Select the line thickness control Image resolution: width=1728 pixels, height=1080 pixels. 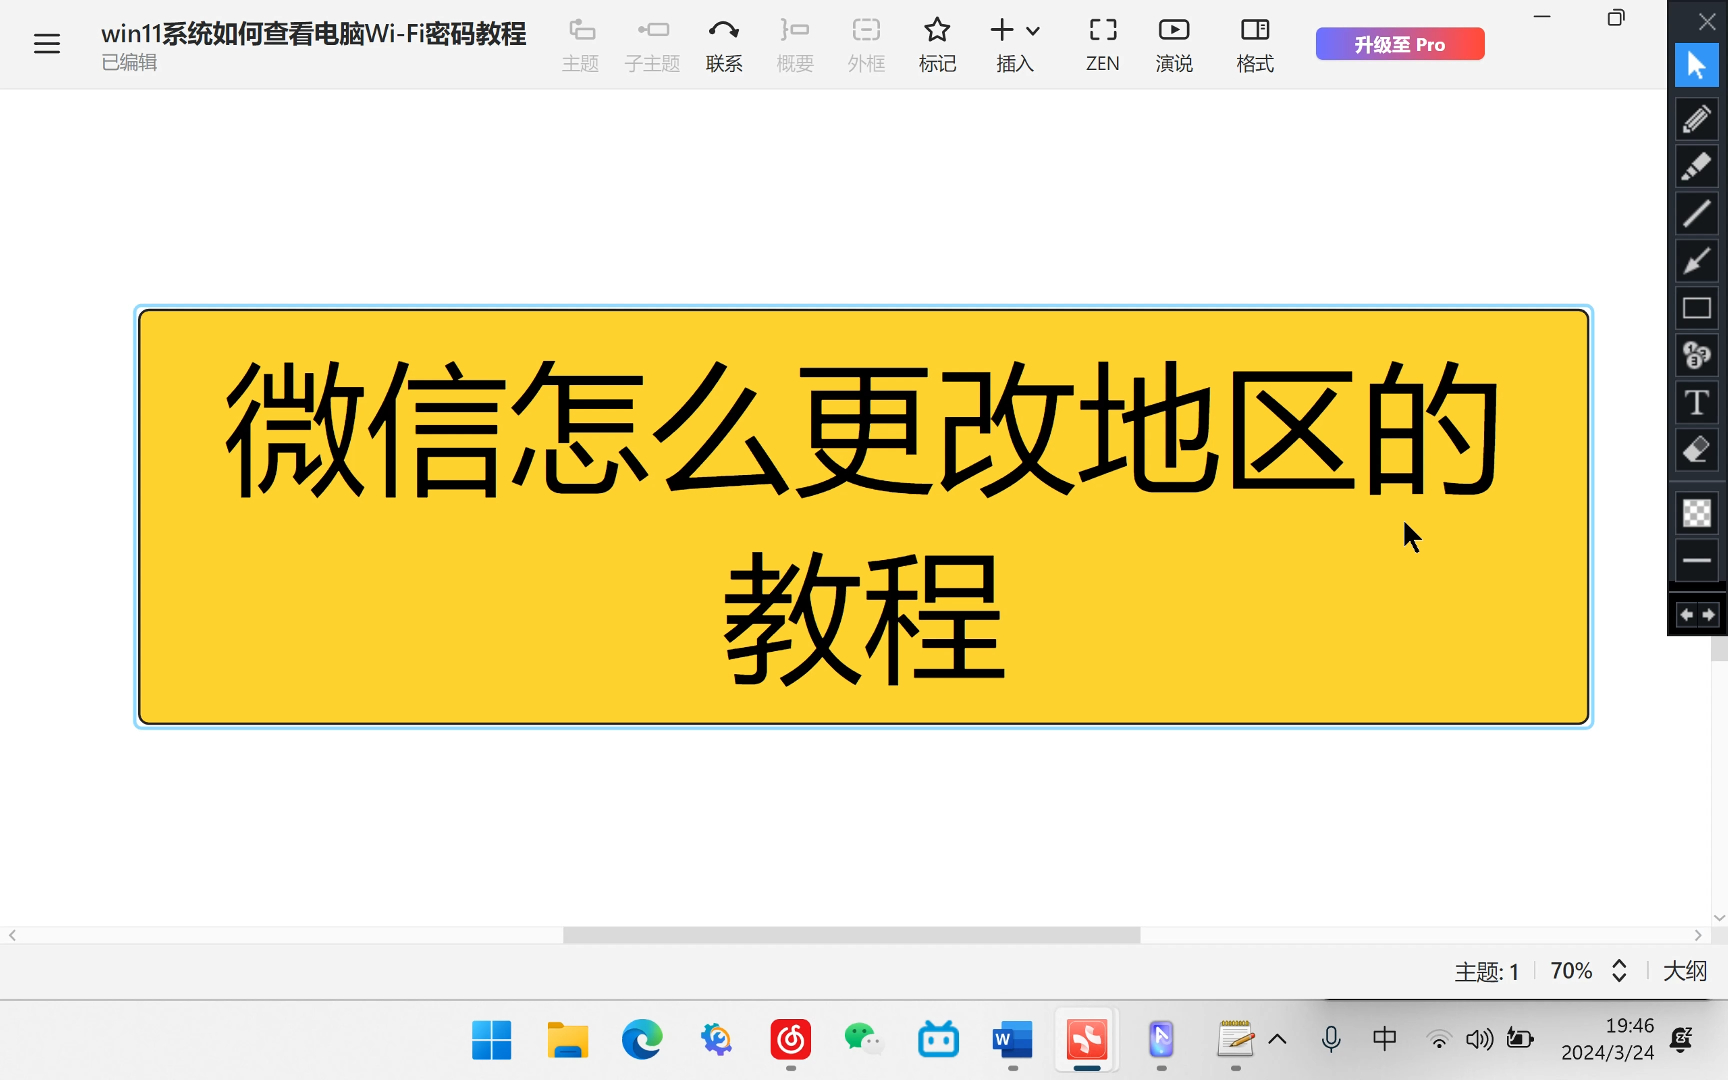1696,559
